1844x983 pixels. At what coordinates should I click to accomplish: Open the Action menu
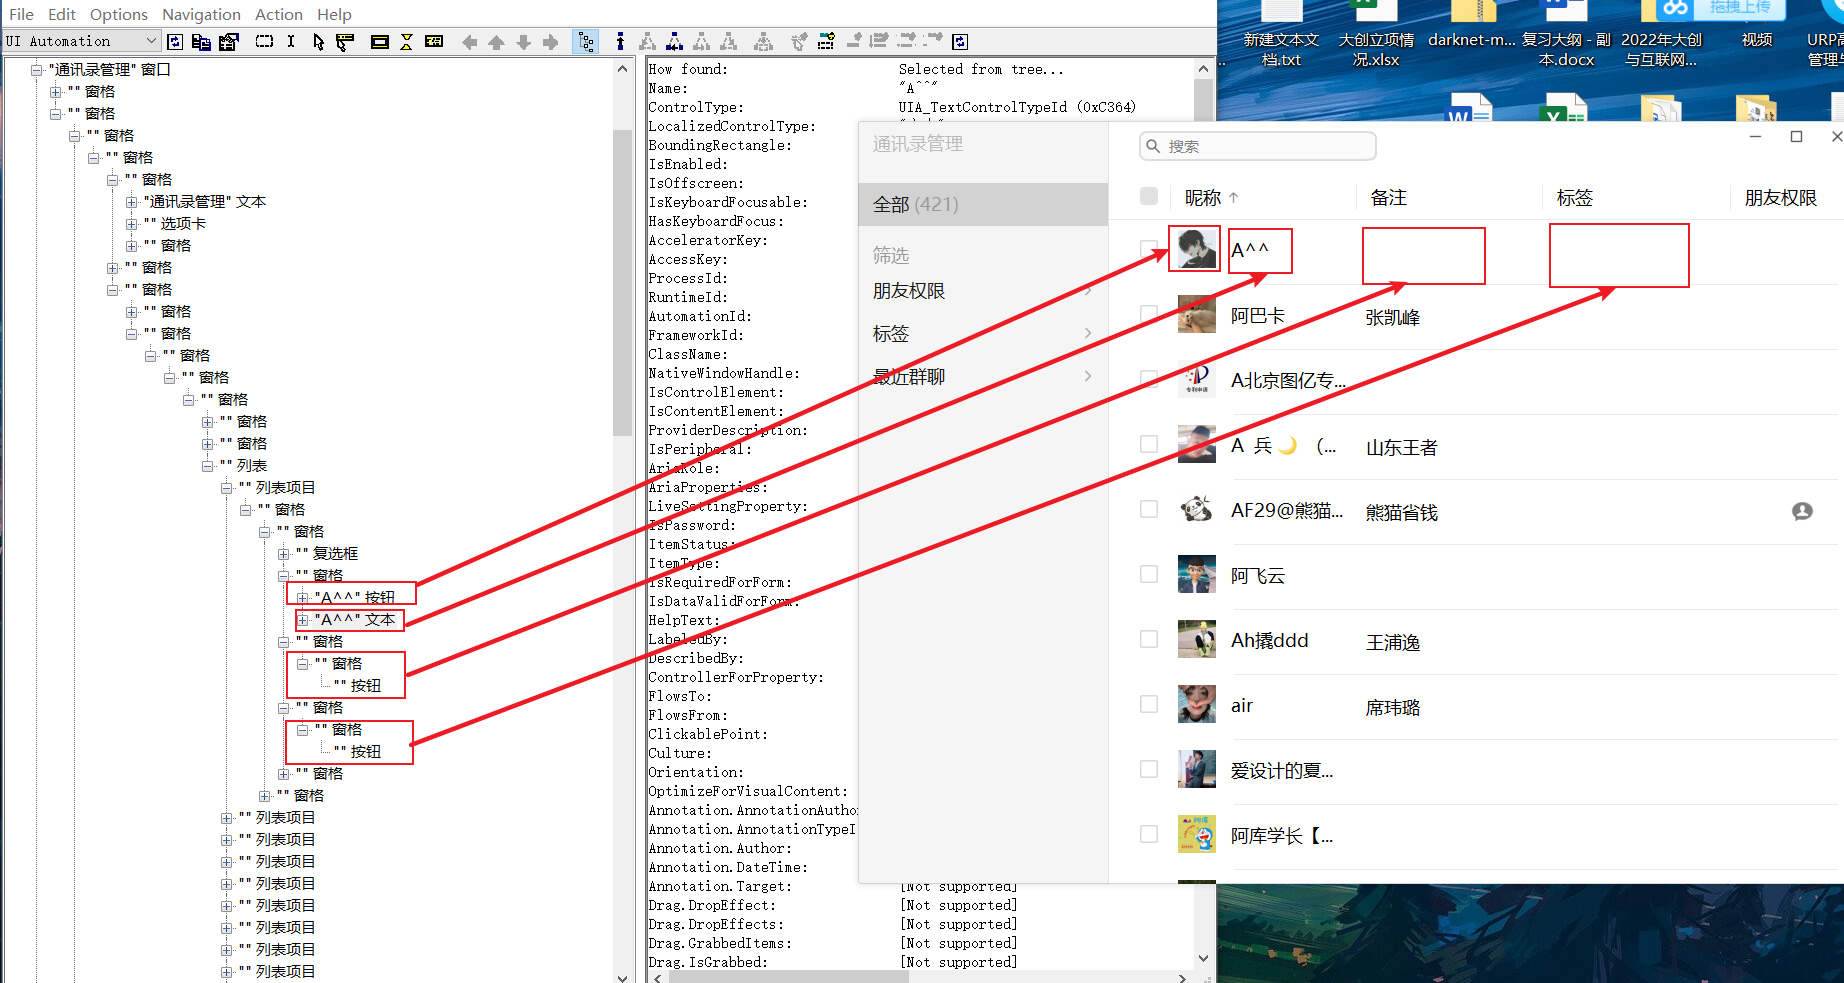click(x=279, y=14)
